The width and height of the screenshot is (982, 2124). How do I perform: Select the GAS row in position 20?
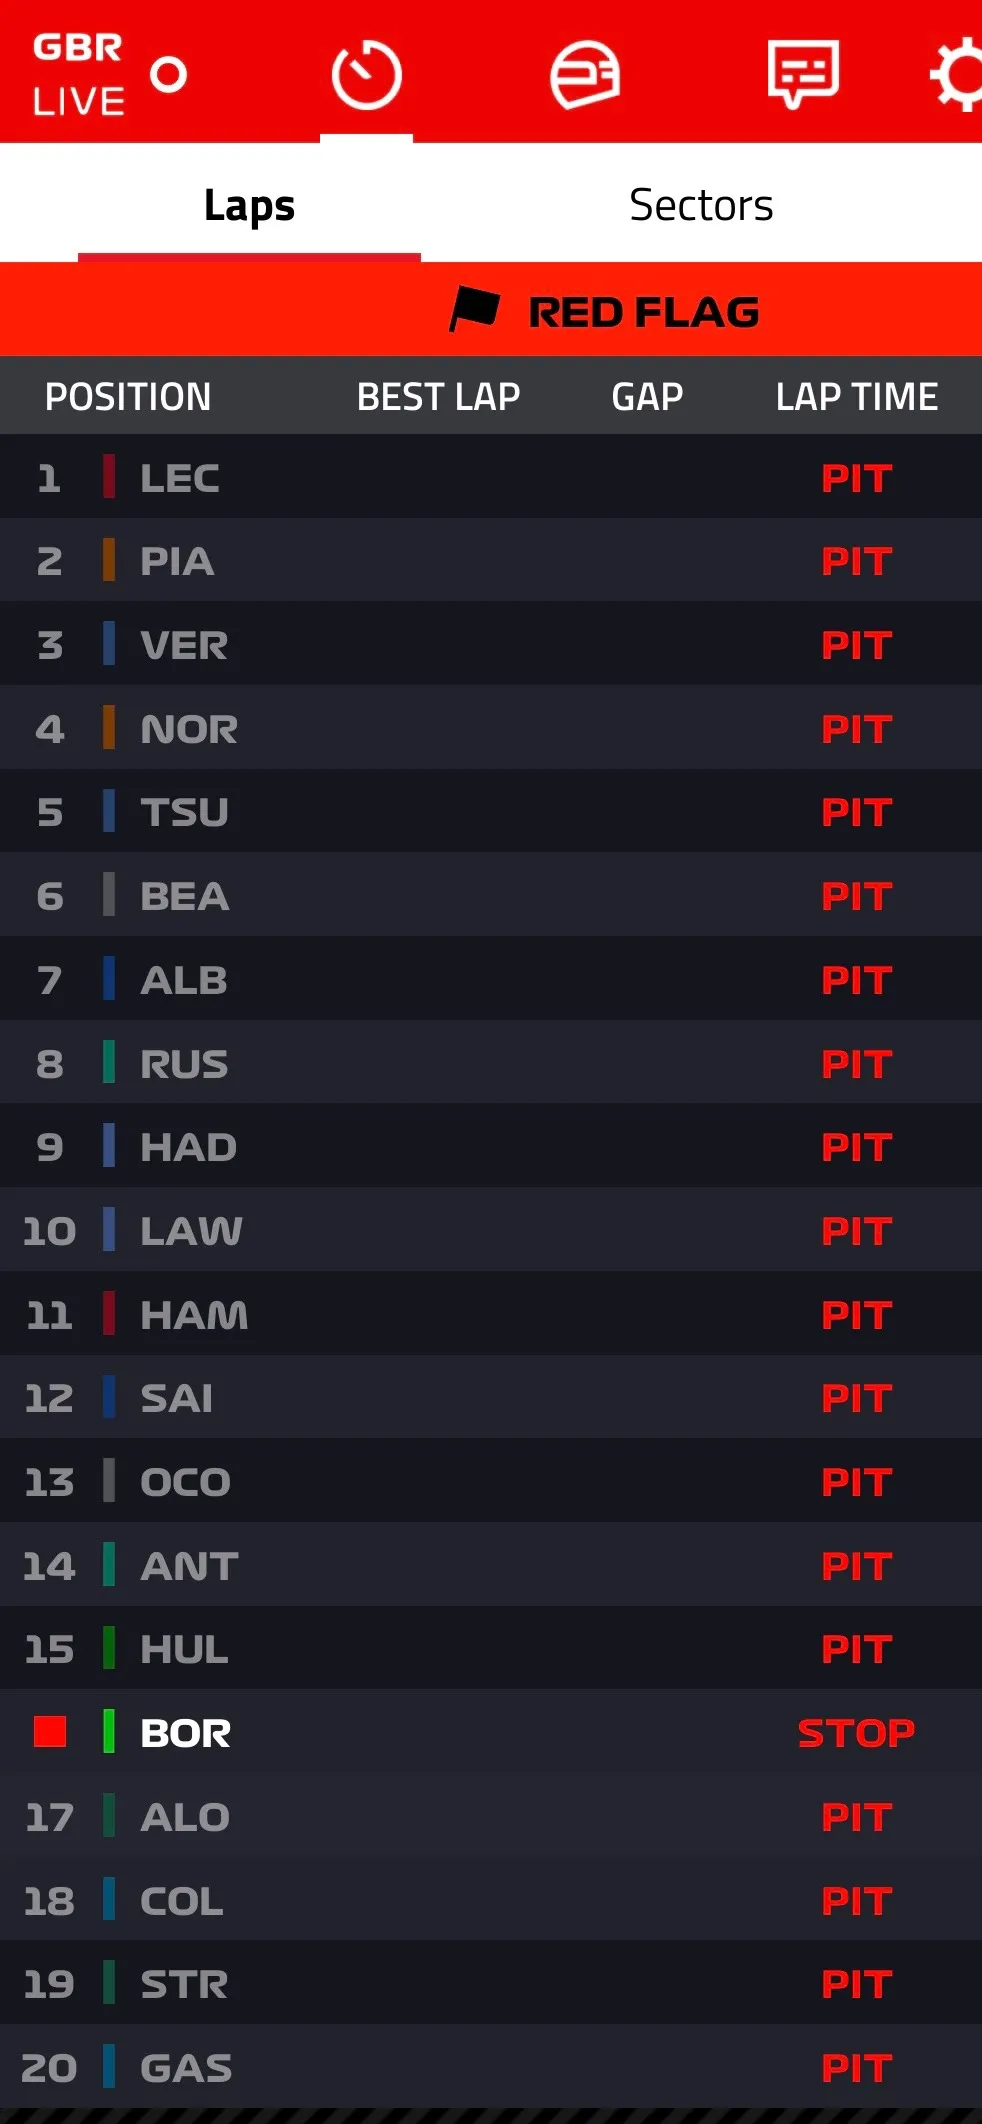coord(491,2067)
